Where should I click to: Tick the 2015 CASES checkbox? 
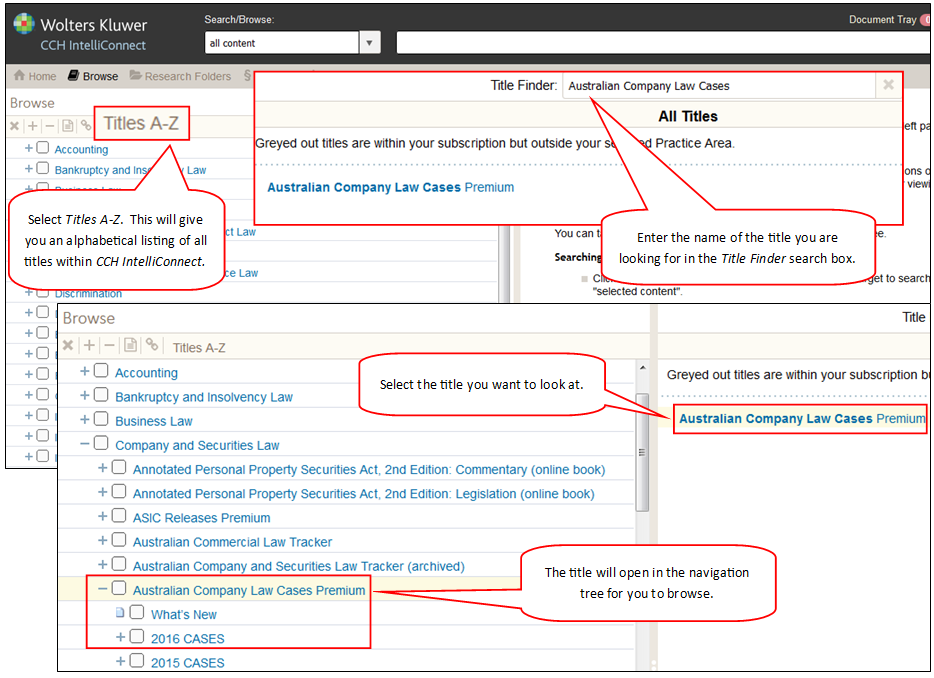pos(137,661)
